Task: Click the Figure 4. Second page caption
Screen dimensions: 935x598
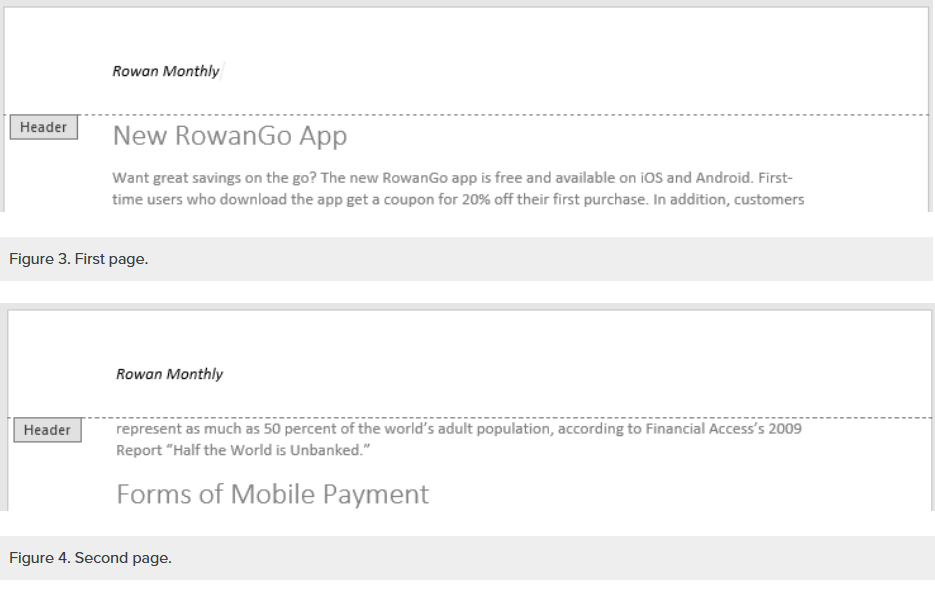Action: point(90,558)
